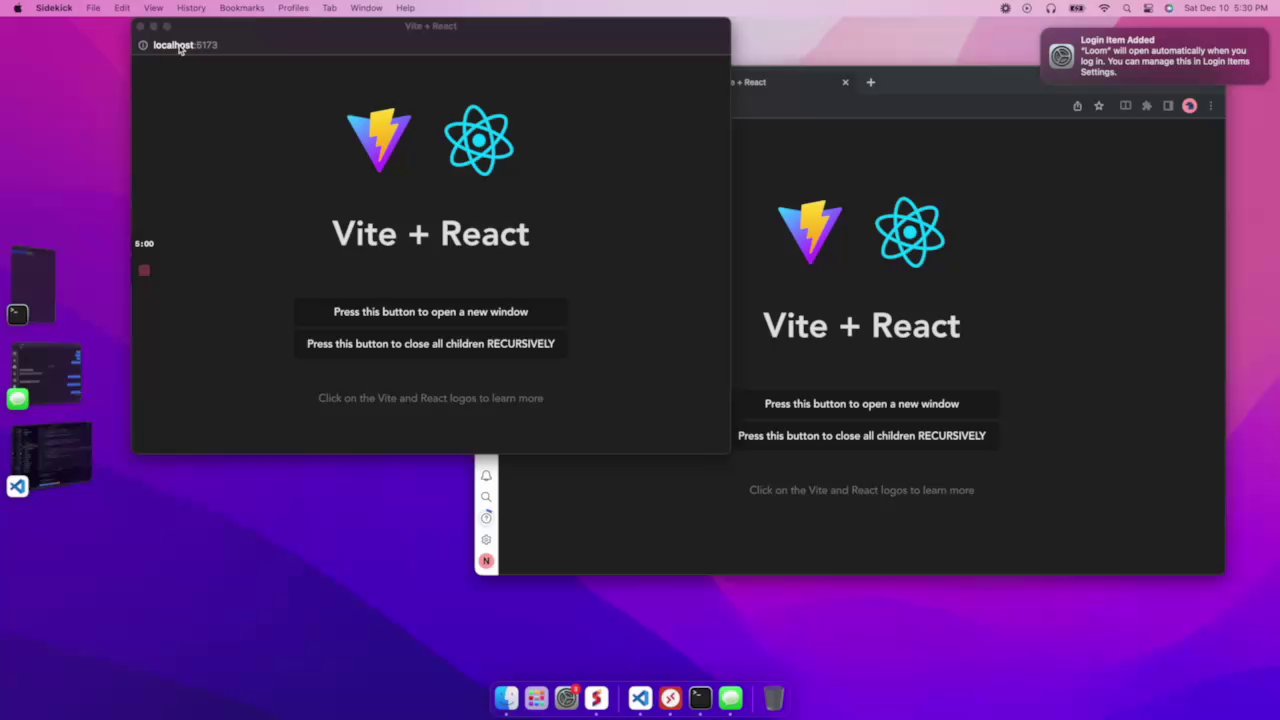
Task: Open the Wi-Fi menu bar icon
Action: click(x=1104, y=8)
